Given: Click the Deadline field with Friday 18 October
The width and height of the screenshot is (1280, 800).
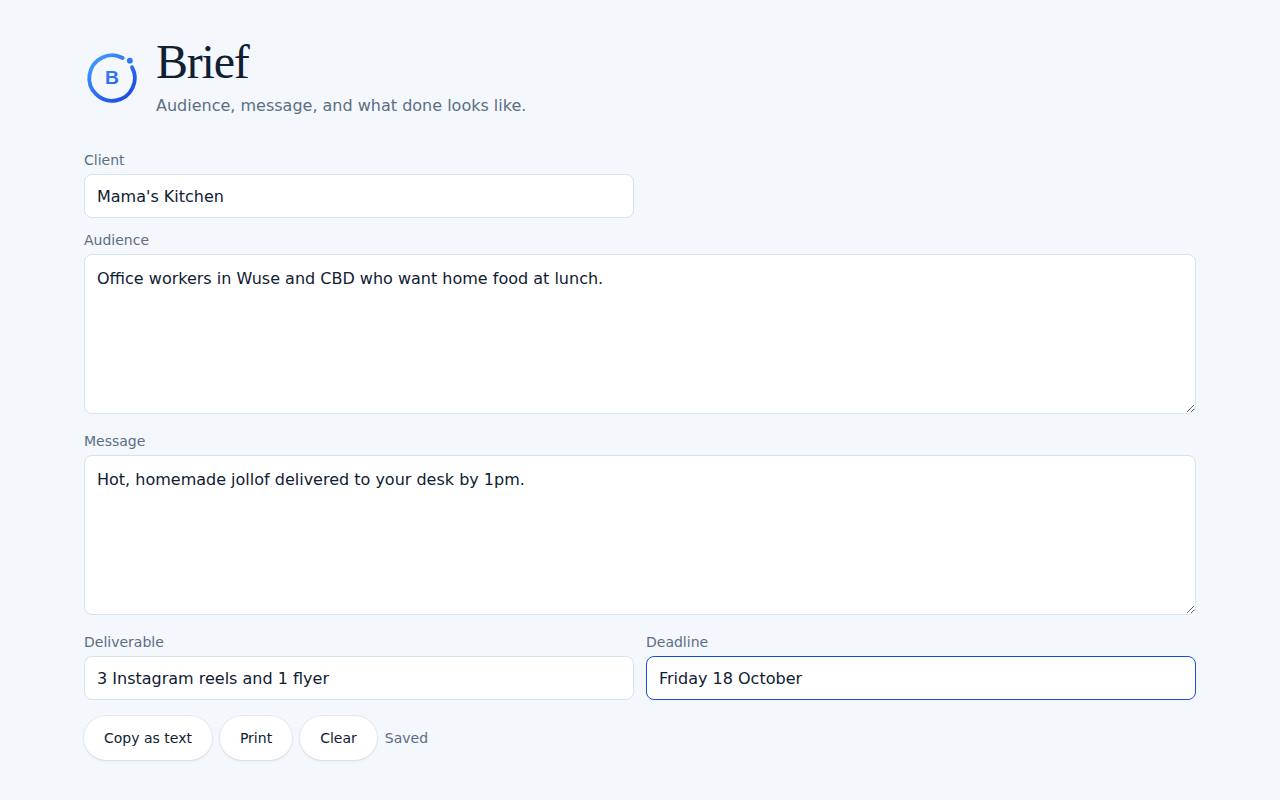Looking at the screenshot, I should pyautogui.click(x=921, y=678).
